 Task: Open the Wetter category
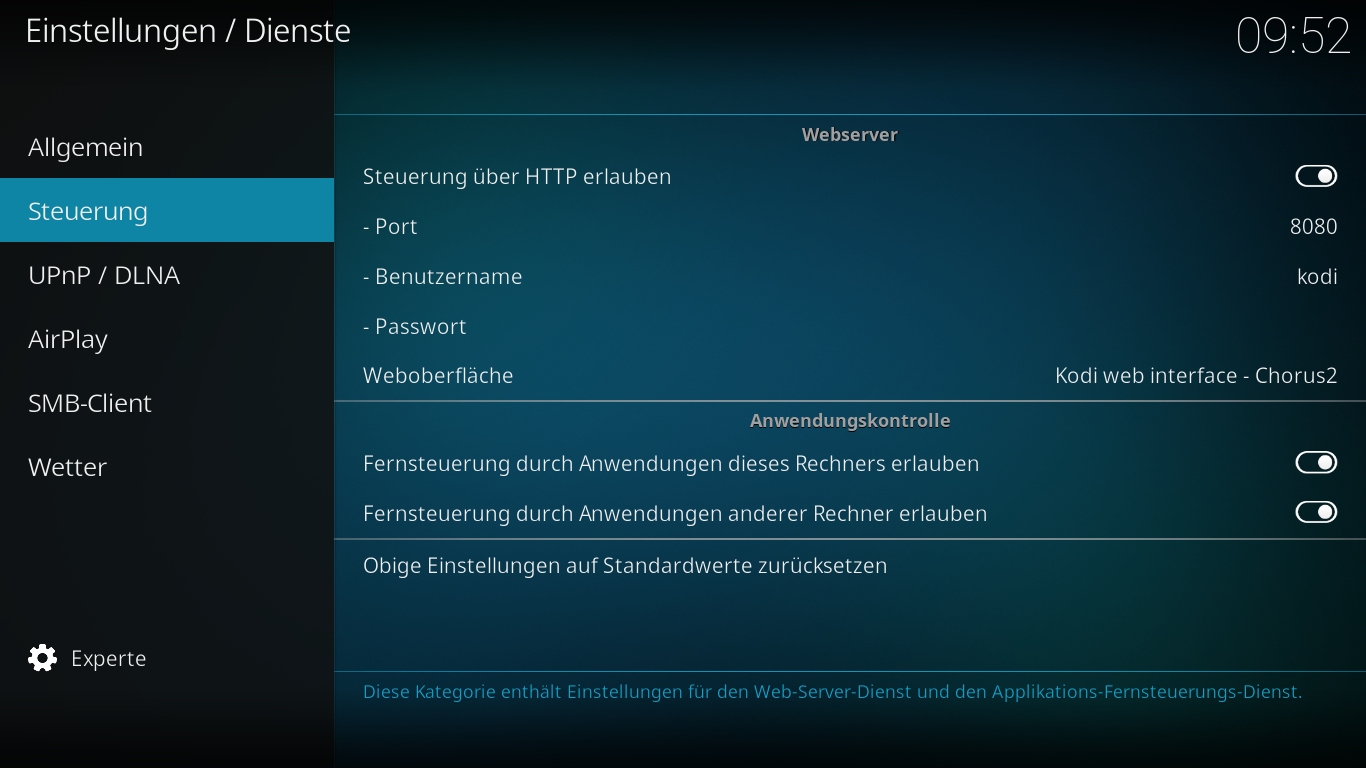point(67,467)
